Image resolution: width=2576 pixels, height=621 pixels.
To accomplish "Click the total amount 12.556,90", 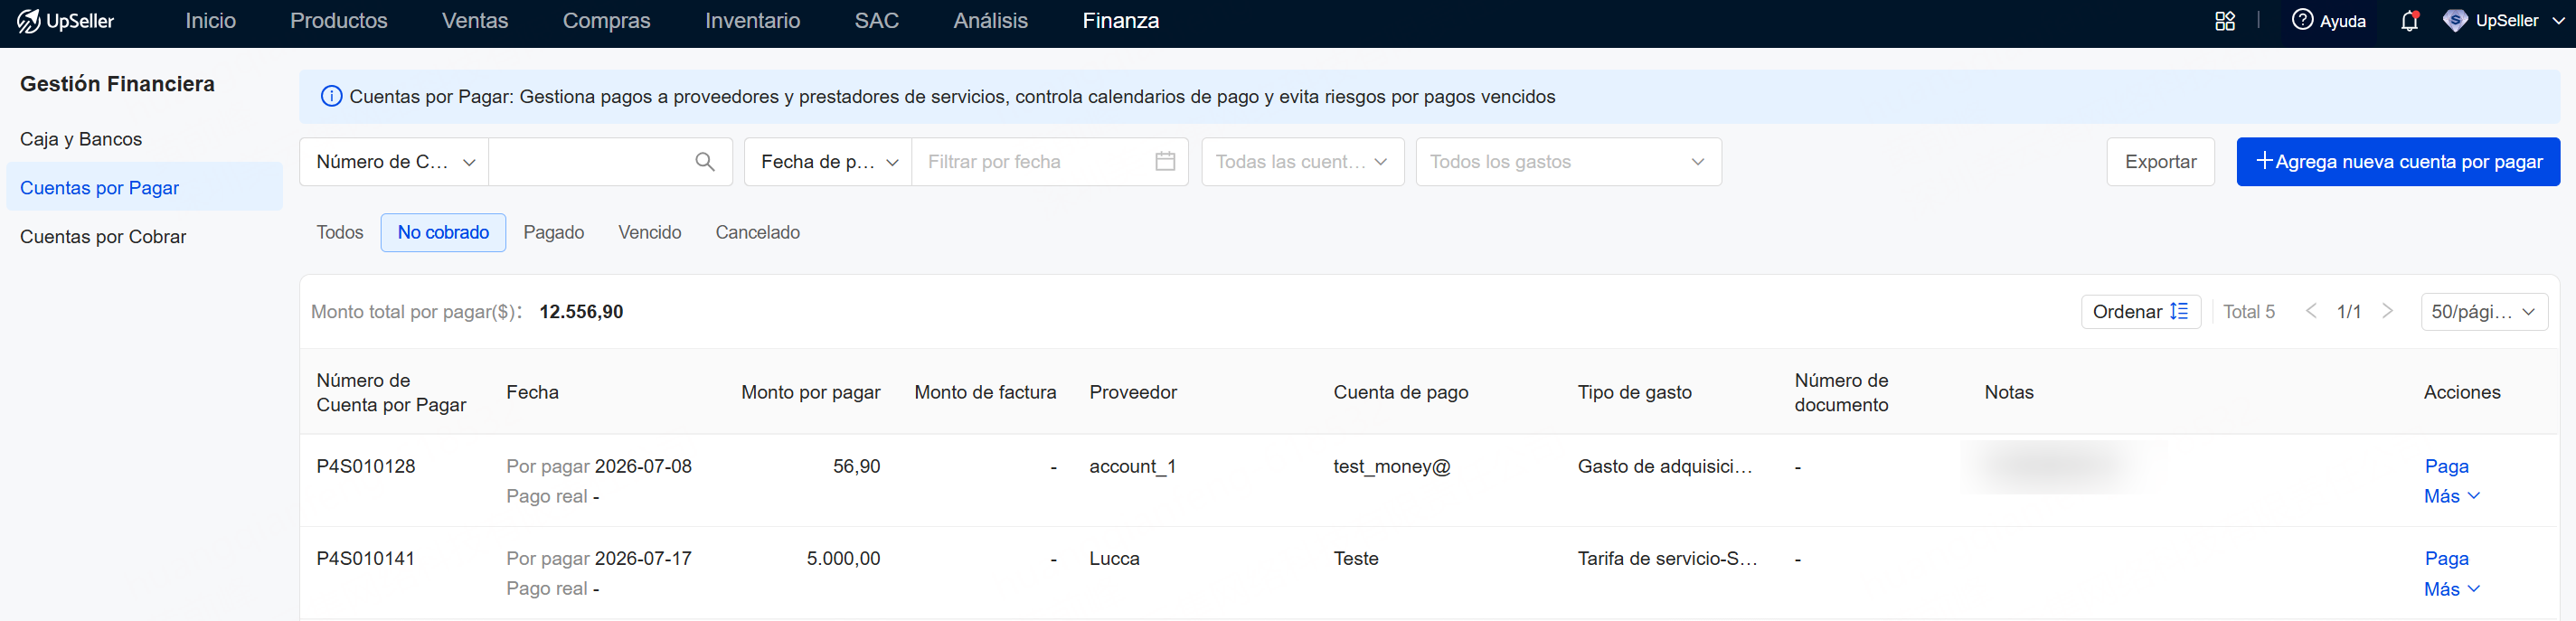I will click(581, 312).
